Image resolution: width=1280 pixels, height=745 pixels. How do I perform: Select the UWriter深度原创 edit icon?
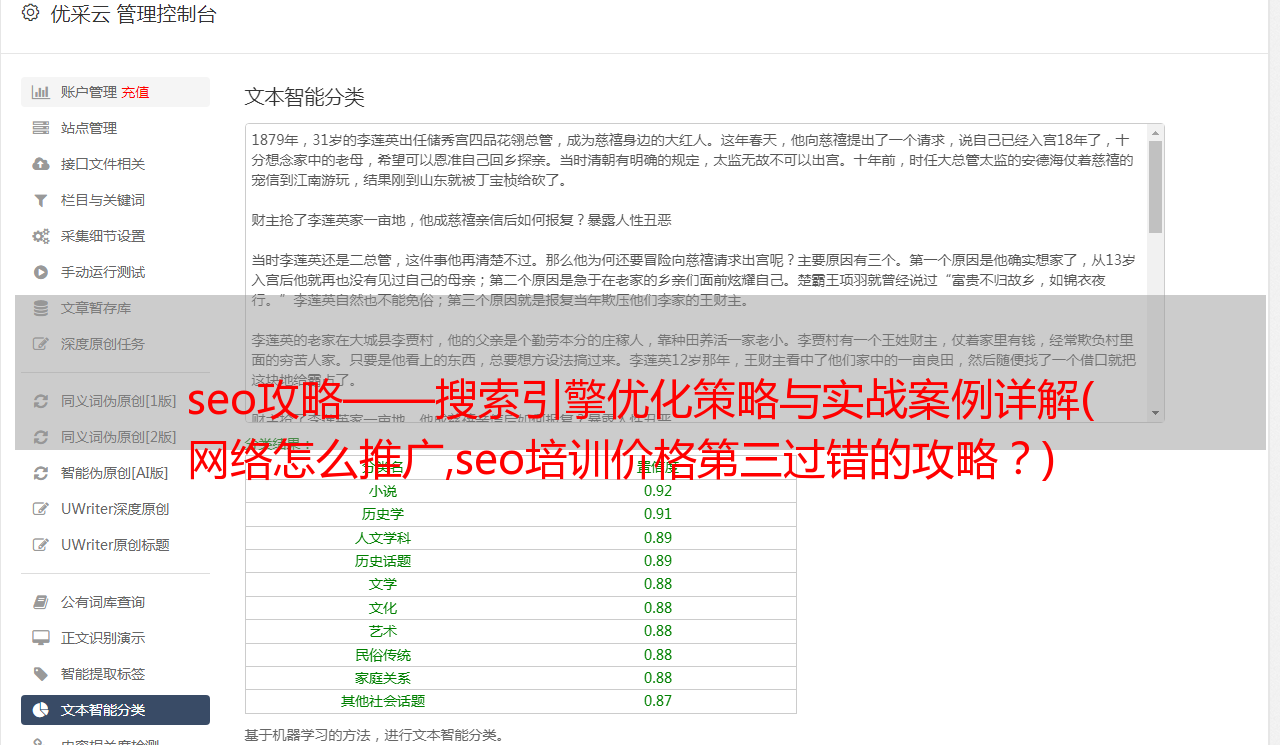click(41, 509)
